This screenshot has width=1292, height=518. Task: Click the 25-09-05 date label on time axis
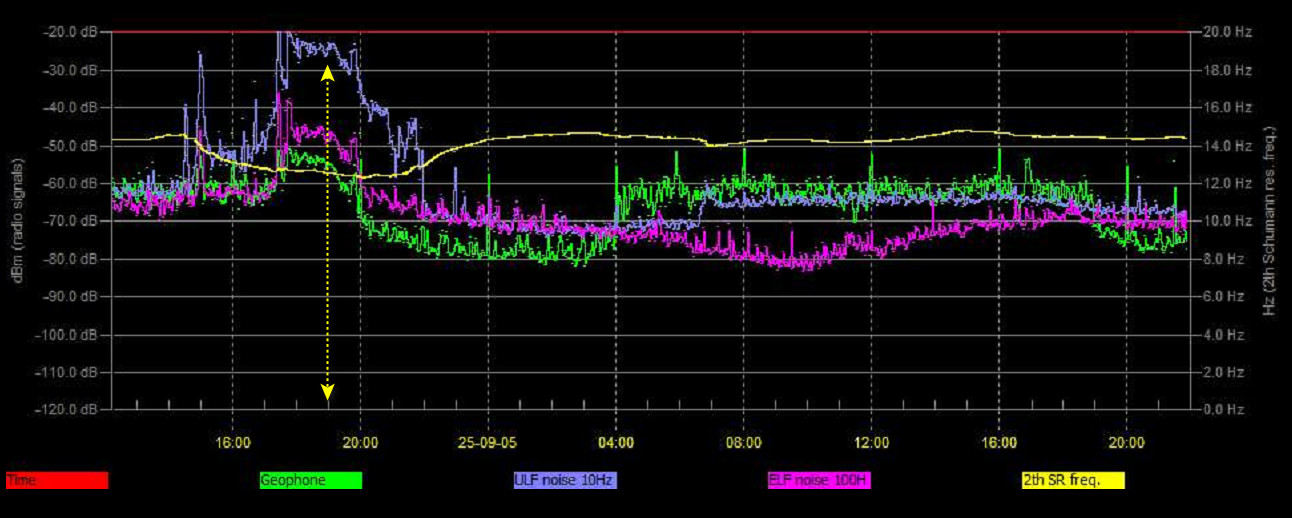(x=488, y=441)
